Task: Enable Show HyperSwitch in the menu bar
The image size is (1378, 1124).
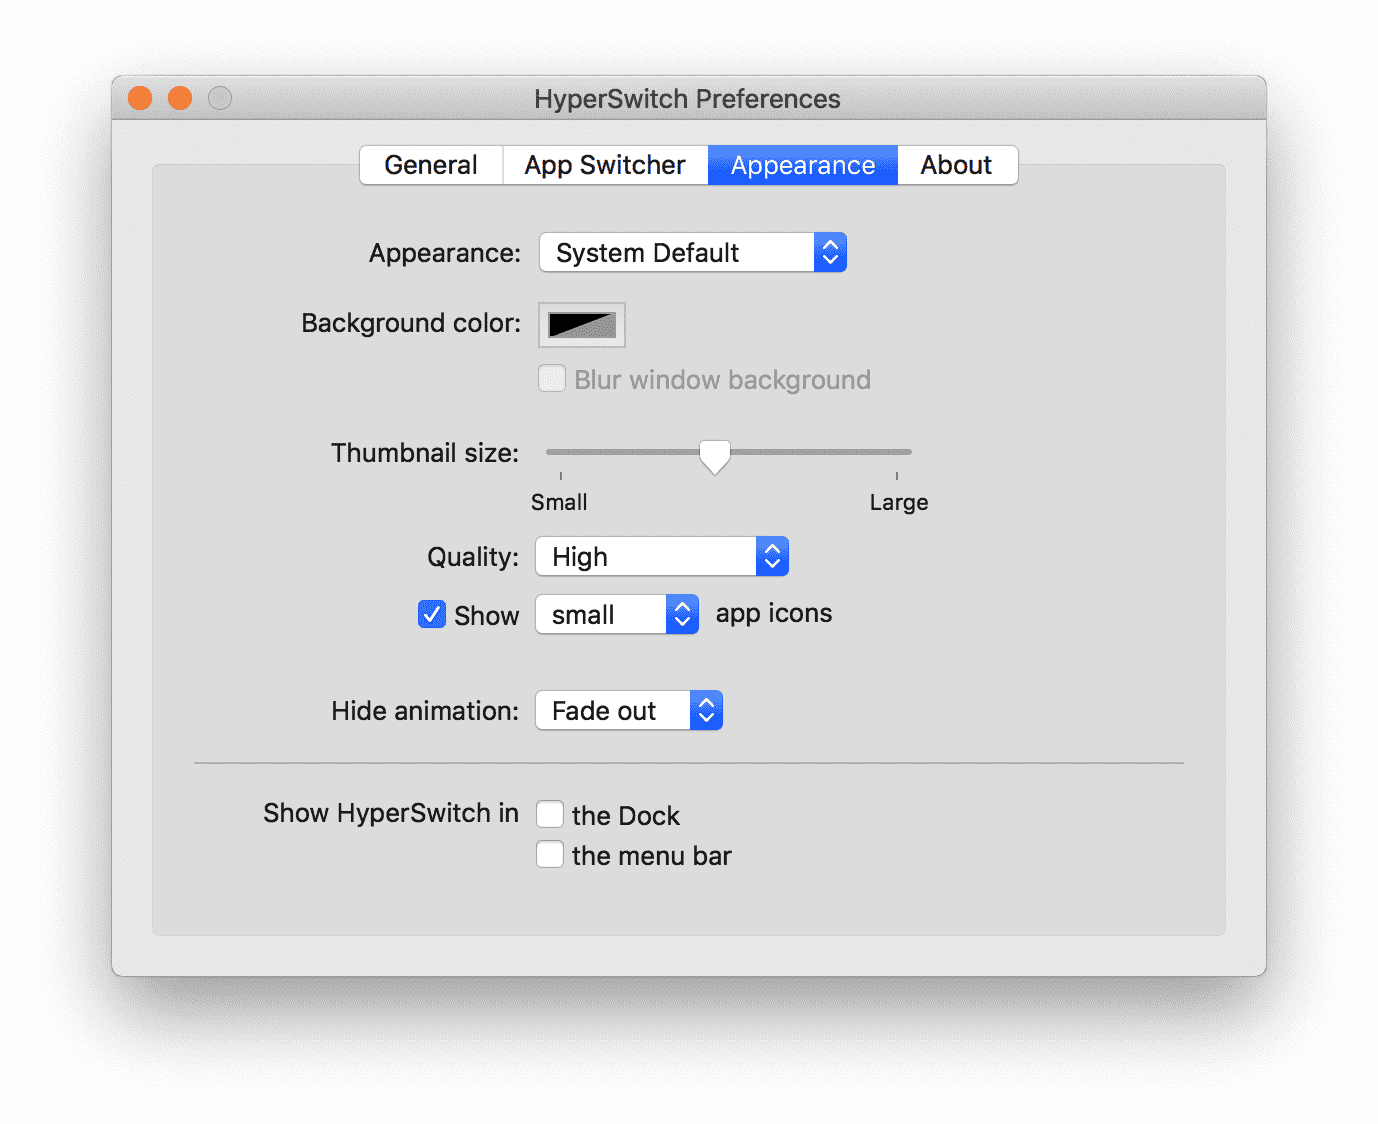Action: click(x=550, y=854)
